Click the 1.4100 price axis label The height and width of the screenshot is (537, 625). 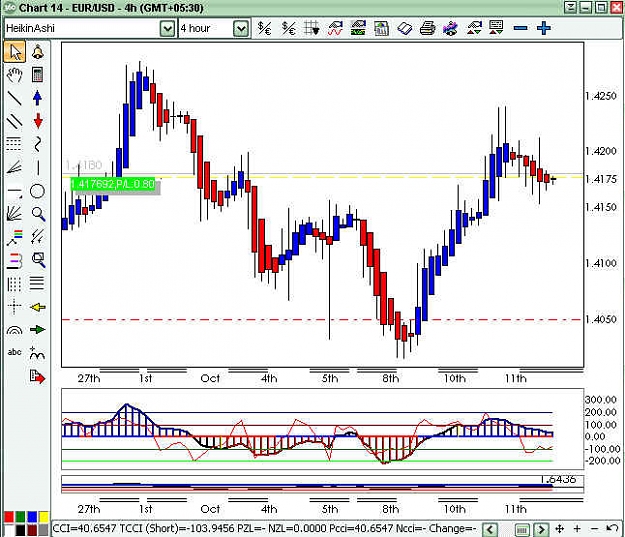click(601, 264)
